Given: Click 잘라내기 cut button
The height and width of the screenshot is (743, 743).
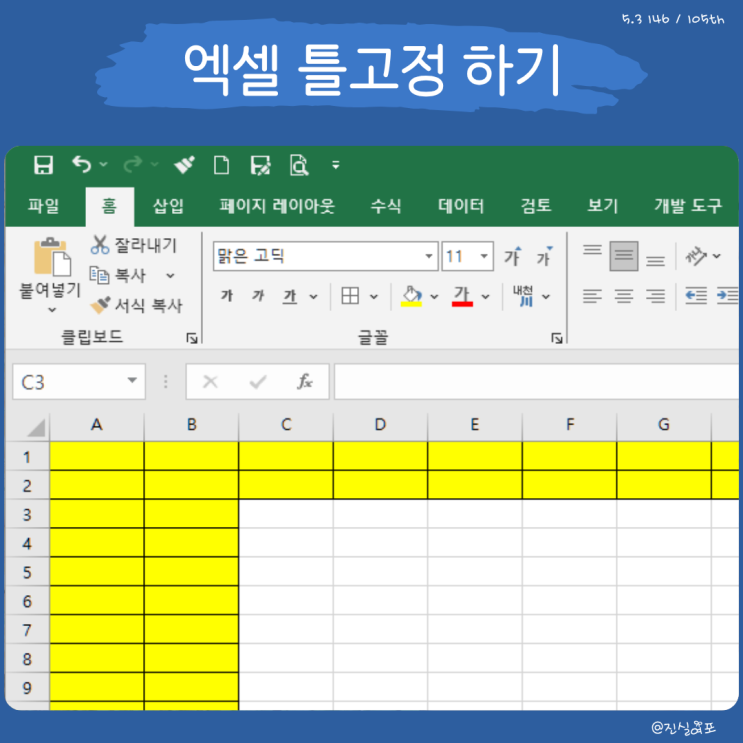Looking at the screenshot, I should pos(134,245).
